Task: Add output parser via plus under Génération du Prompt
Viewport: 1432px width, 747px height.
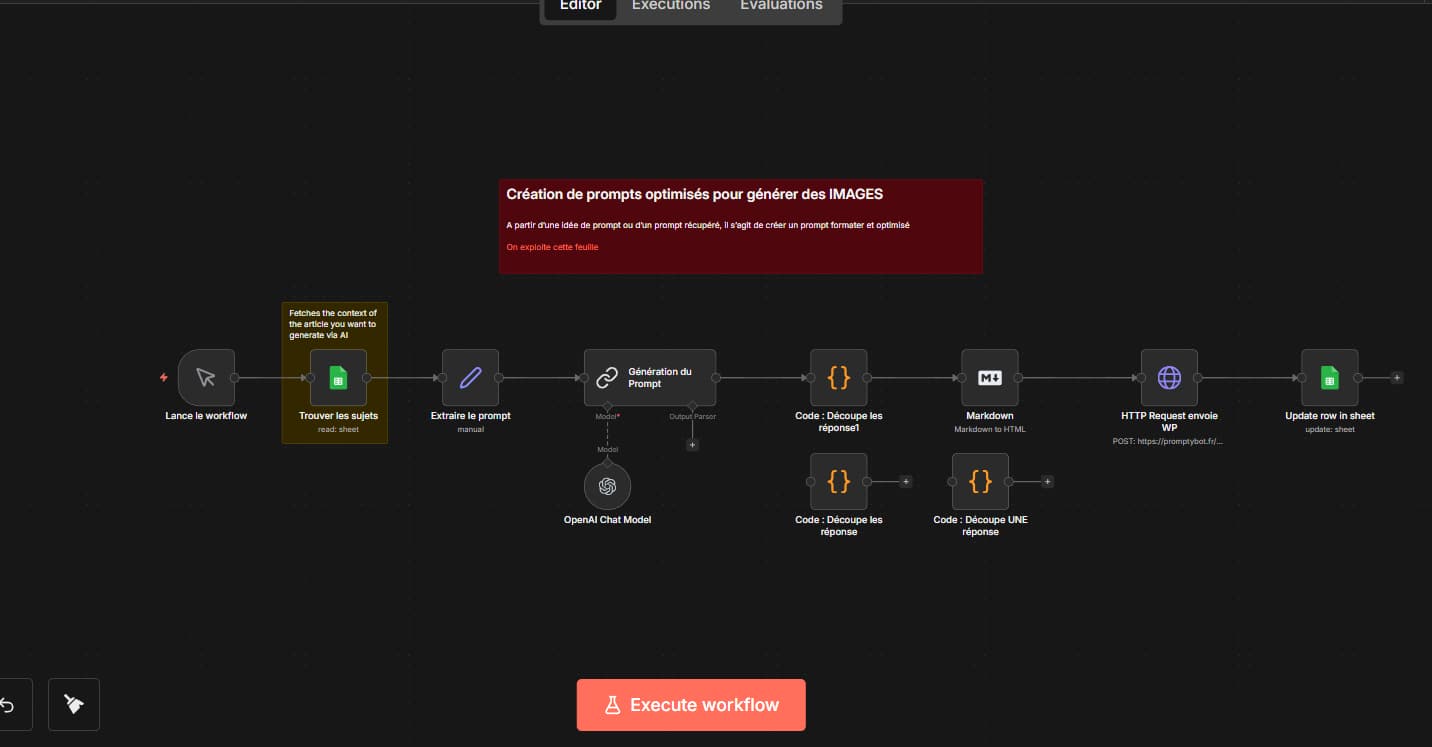Action: pos(692,445)
